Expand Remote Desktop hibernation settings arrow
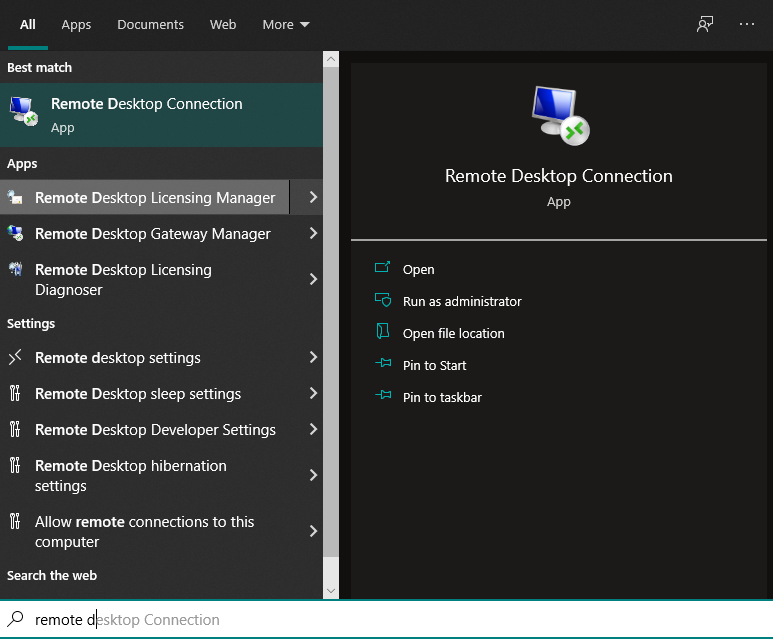773x639 pixels. [x=313, y=475]
